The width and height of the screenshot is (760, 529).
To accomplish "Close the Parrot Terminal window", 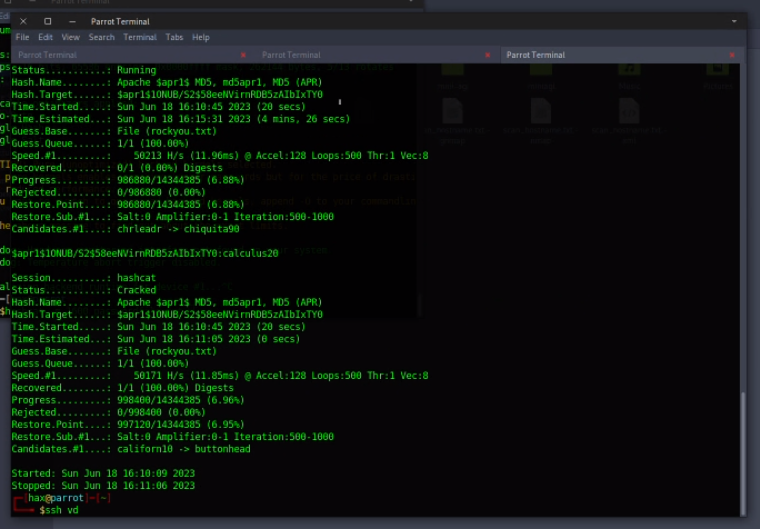I will (x=22, y=20).
